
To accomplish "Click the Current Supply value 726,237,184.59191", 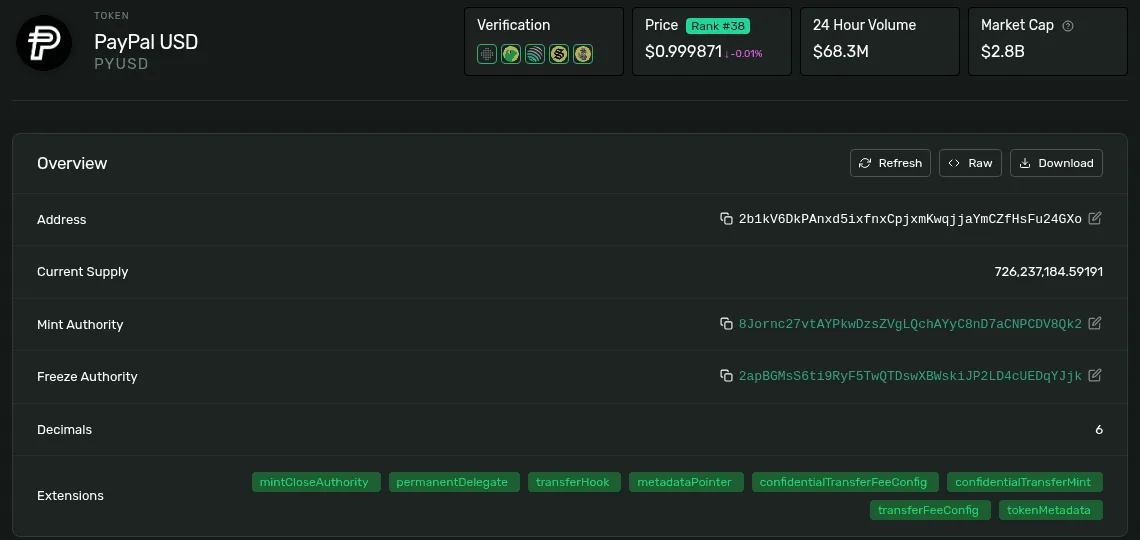I will coord(1048,272).
